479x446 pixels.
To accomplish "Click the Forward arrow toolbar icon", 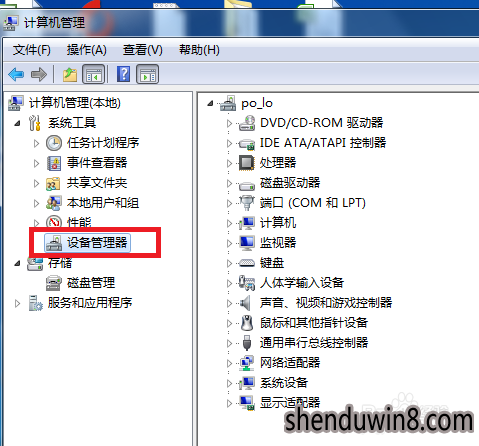I will point(39,74).
